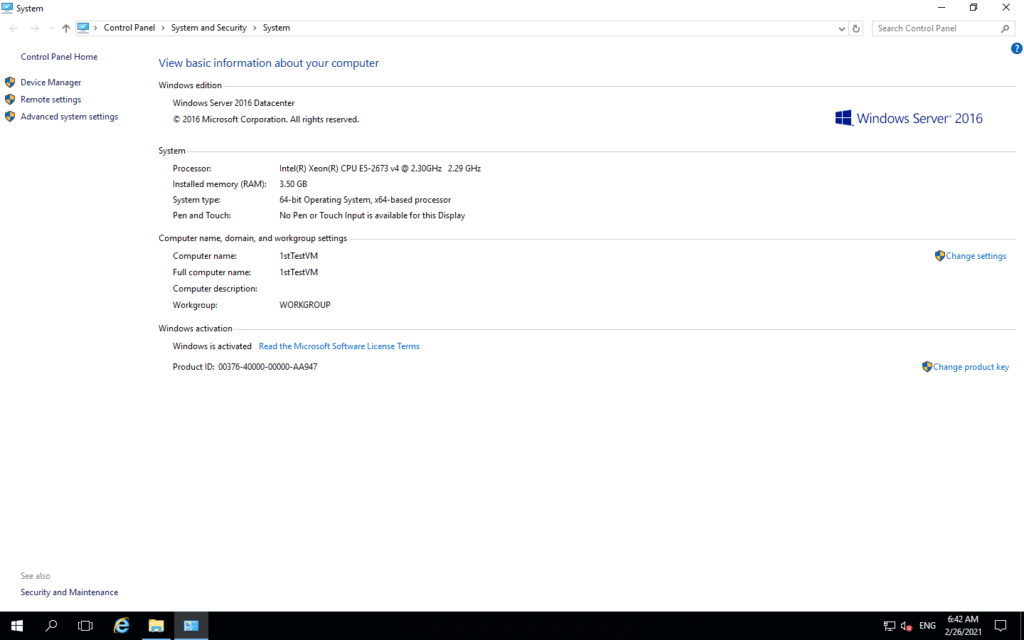1024x640 pixels.
Task: Open Security and Maintenance link
Action: point(69,592)
